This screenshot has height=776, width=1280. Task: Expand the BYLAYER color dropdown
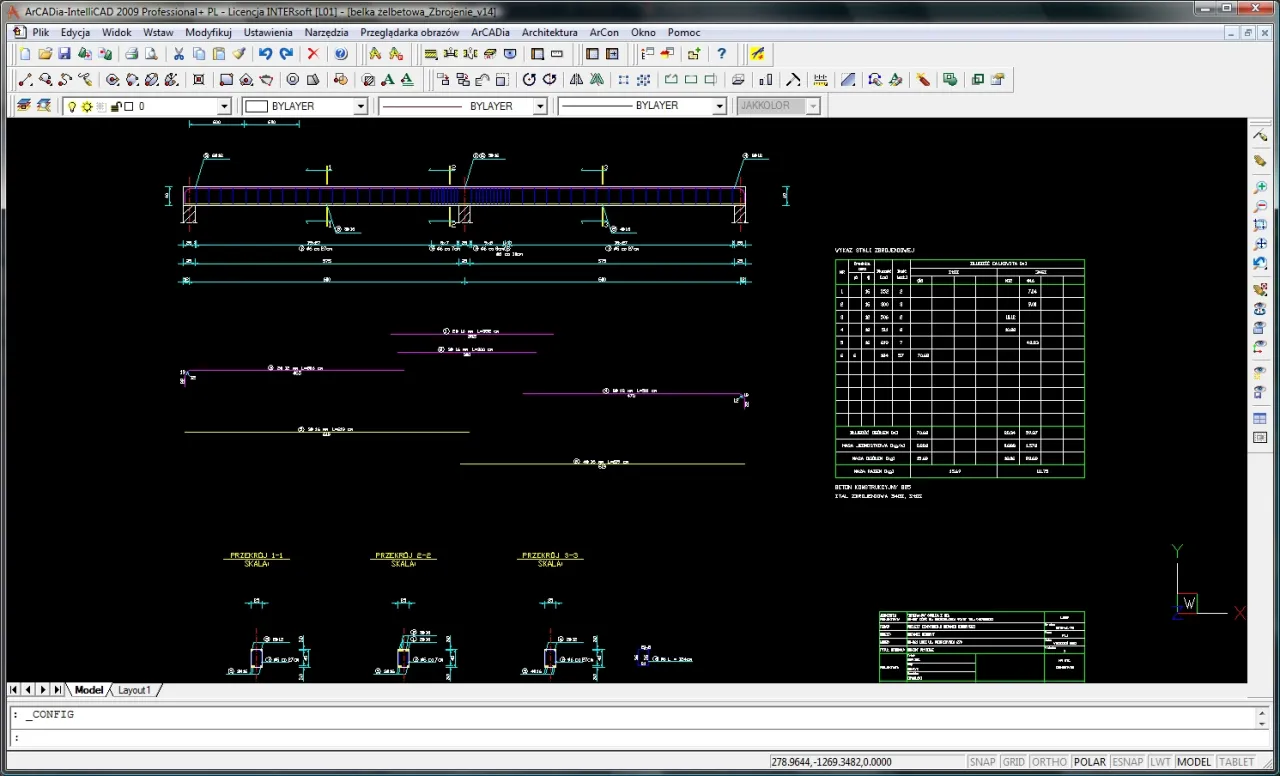pos(361,106)
